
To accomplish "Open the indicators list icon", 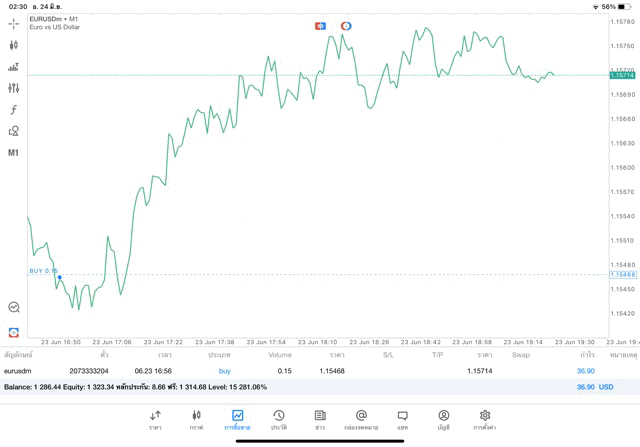I will [14, 67].
